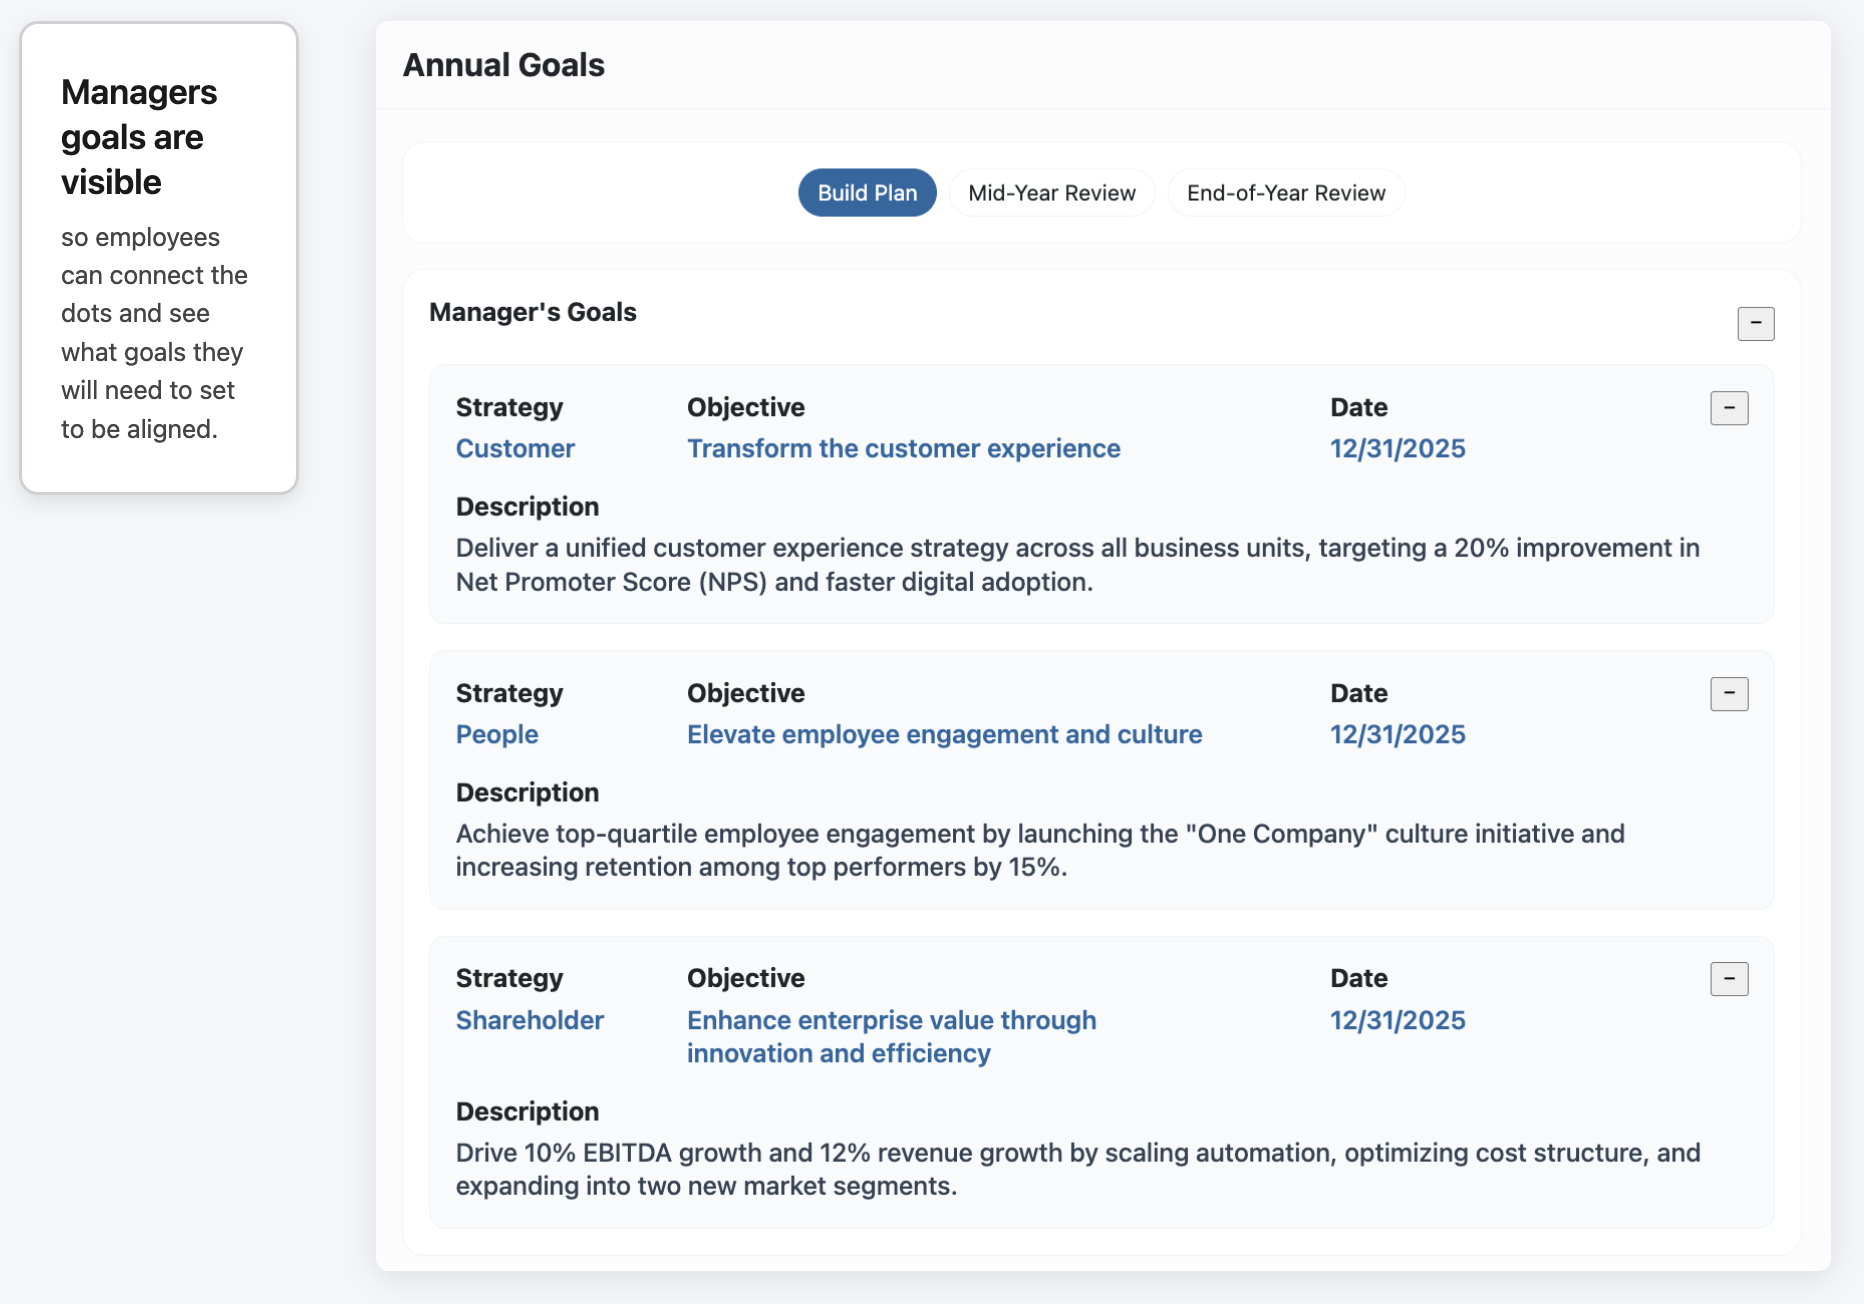Open 'Enhance enterprise value through innovation' objective

891,1036
